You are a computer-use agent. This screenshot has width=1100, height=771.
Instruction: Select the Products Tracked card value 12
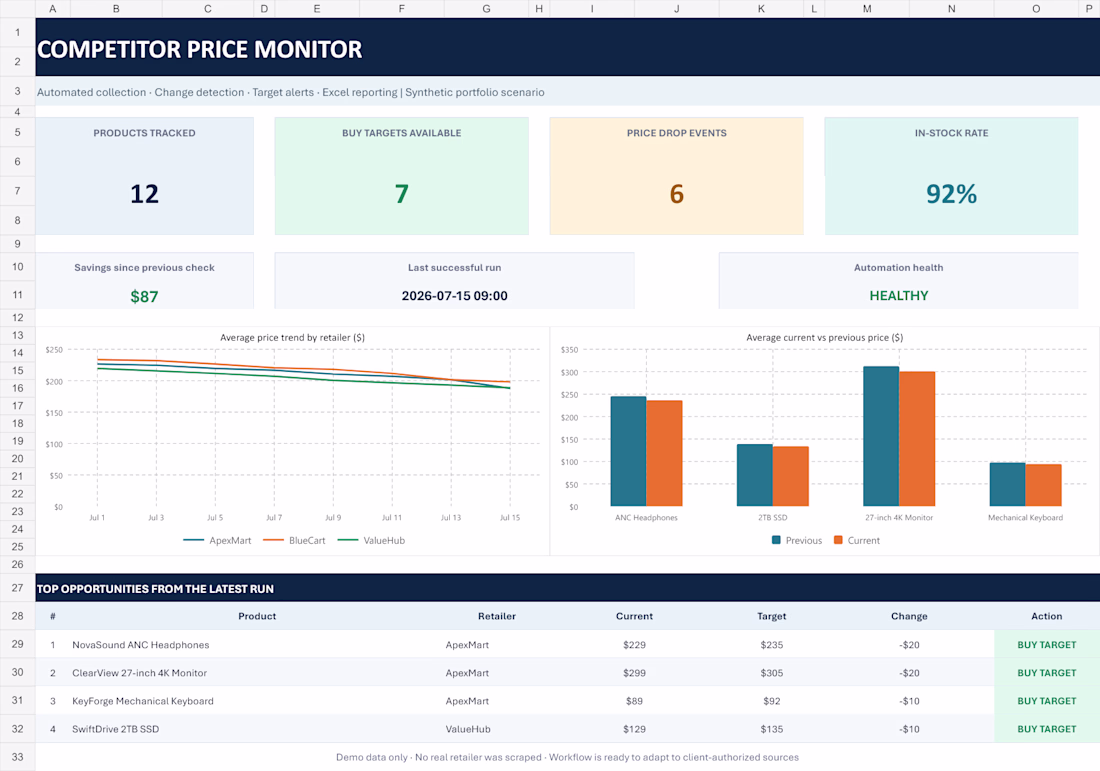click(145, 194)
